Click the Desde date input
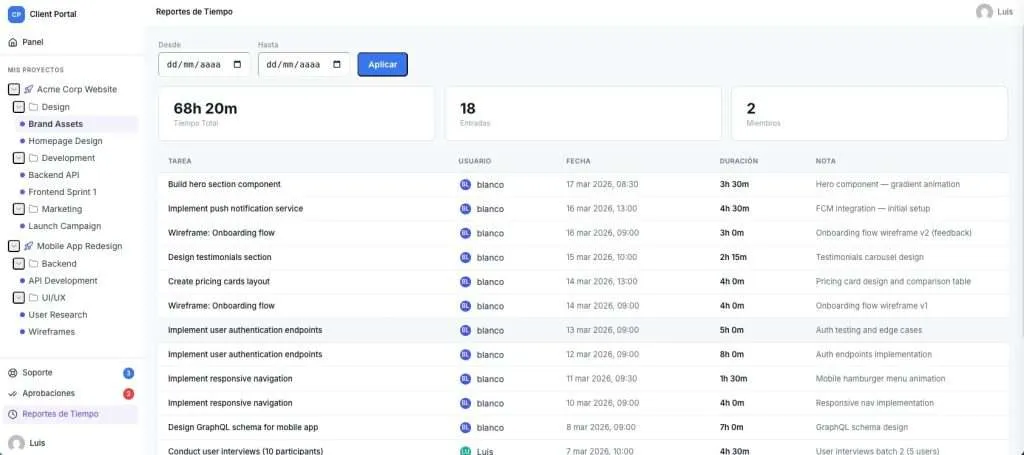 point(204,65)
